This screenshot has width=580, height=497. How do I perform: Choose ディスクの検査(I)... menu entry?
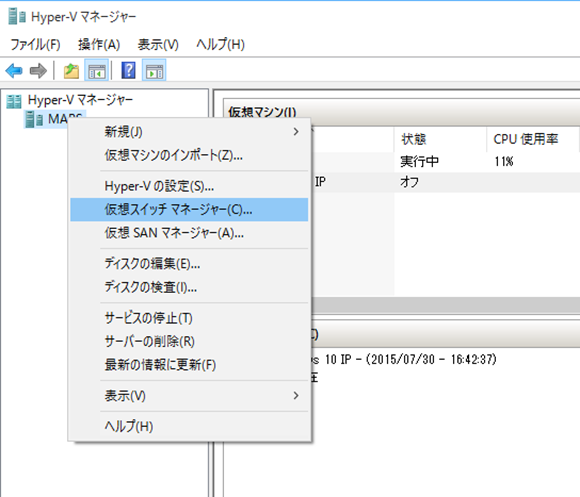pos(189,287)
